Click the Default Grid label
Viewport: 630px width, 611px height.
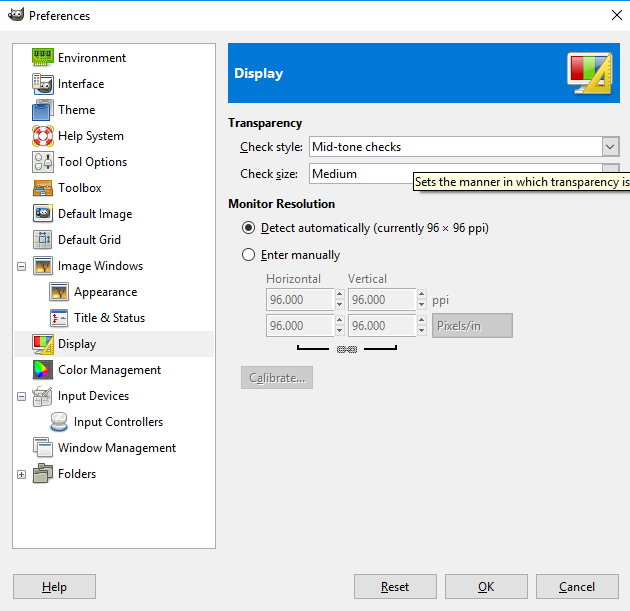89,240
